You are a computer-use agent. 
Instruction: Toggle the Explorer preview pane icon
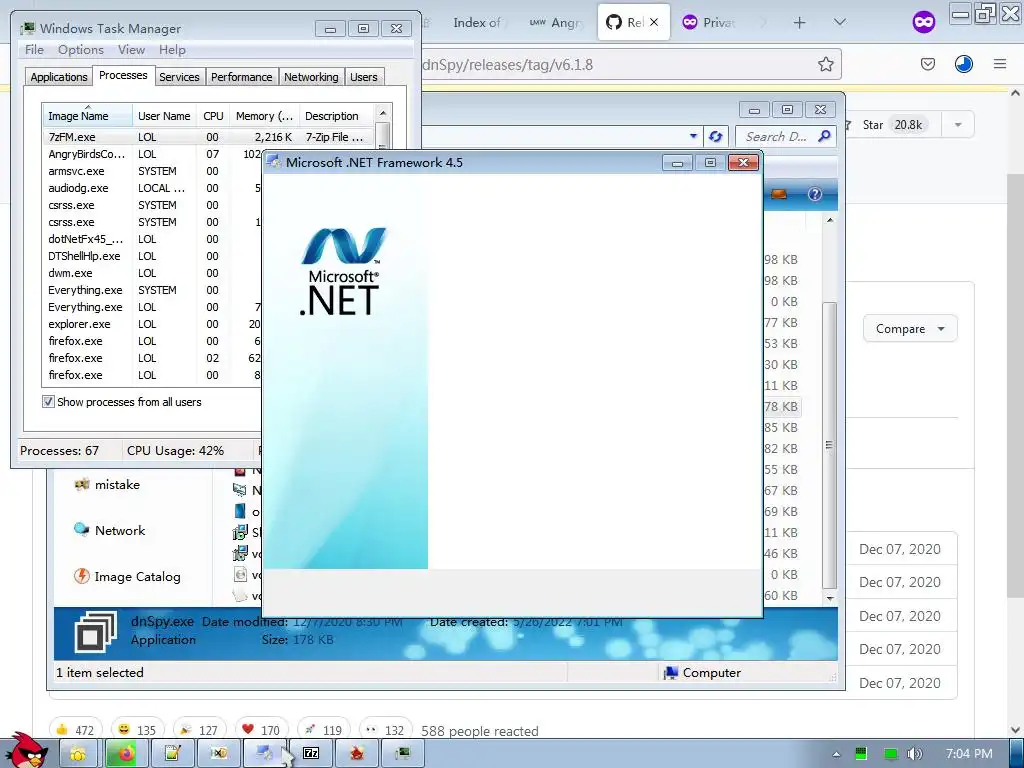click(x=779, y=194)
